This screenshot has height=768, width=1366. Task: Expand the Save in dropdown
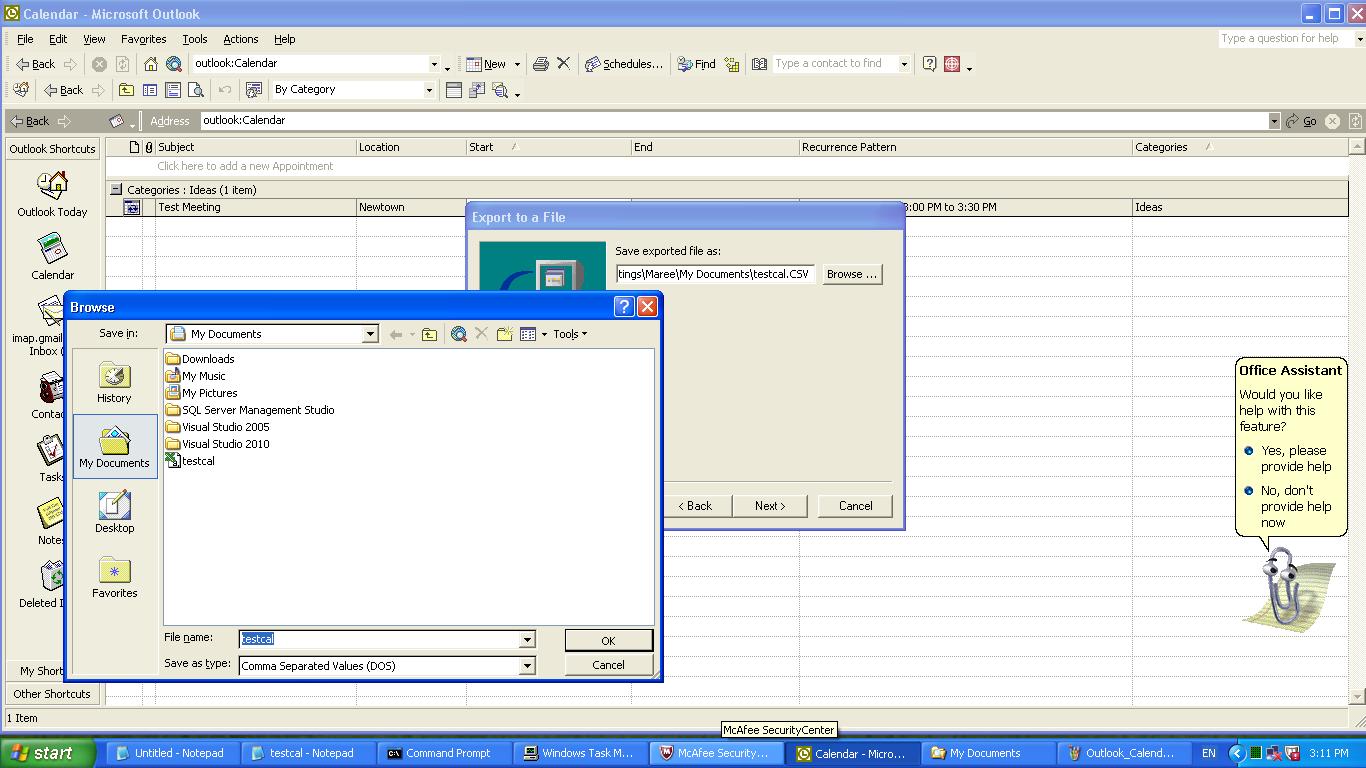click(x=370, y=334)
